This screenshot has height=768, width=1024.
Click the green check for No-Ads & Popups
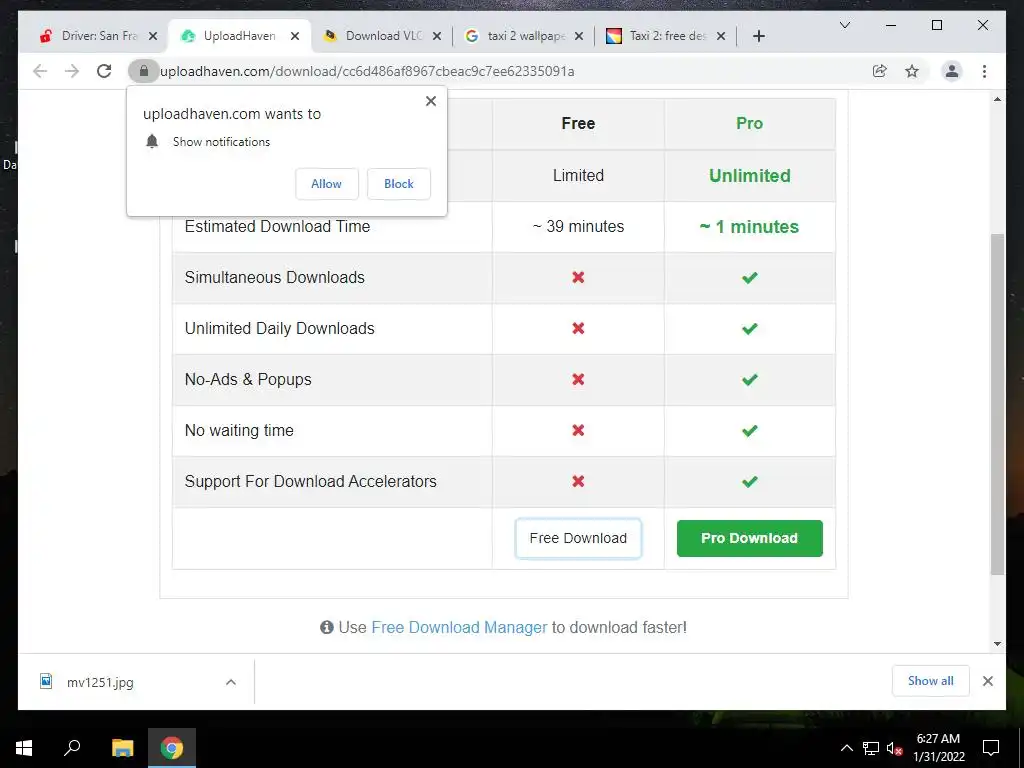[x=749, y=379]
